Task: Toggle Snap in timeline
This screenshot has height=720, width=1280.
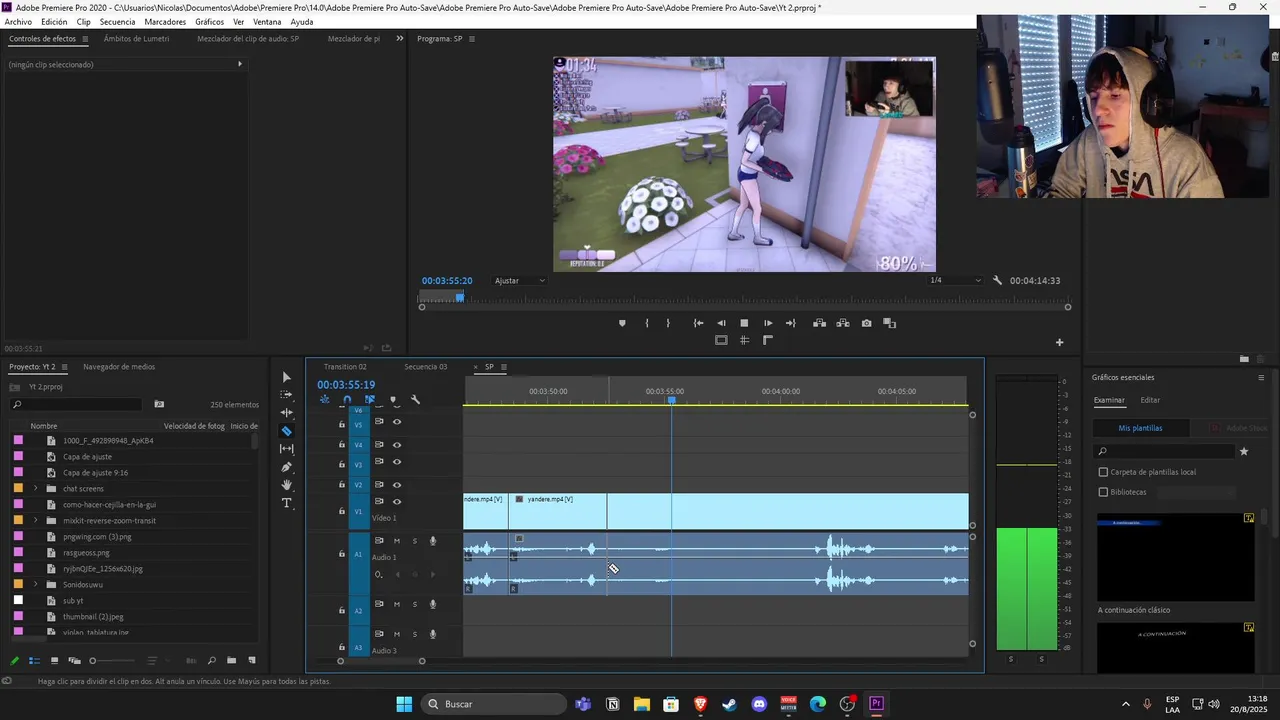Action: coord(347,400)
